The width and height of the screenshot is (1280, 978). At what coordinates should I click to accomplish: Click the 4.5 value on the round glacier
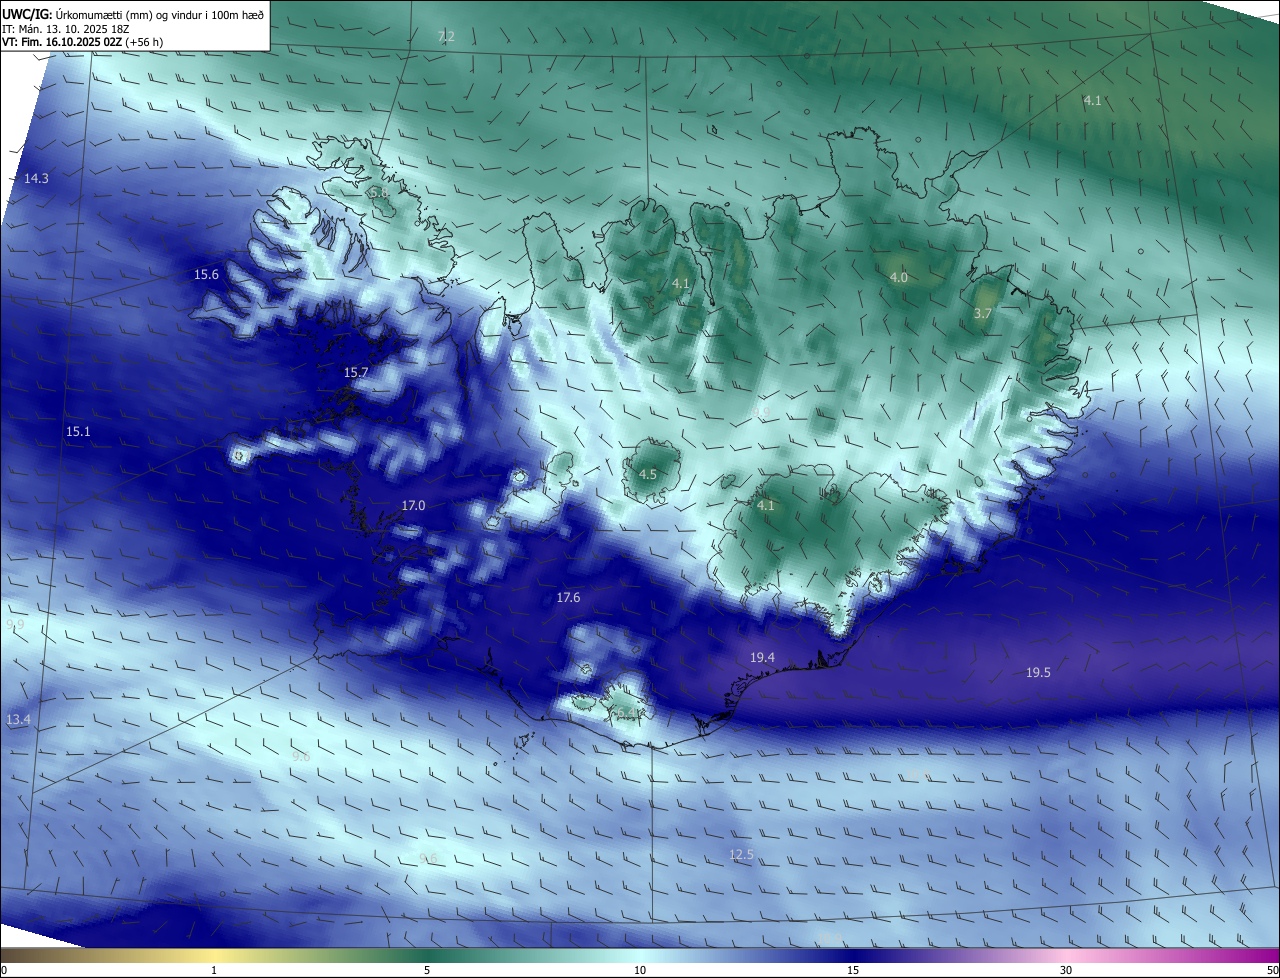click(x=647, y=474)
